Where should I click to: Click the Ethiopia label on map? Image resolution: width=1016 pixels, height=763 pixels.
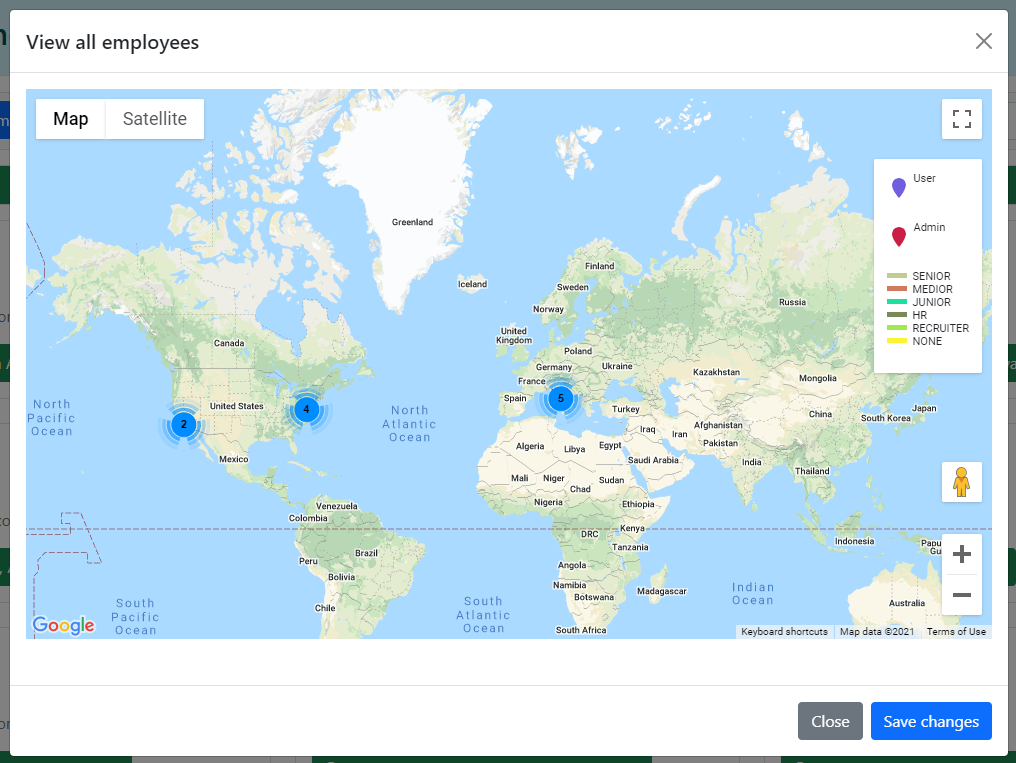(x=638, y=505)
